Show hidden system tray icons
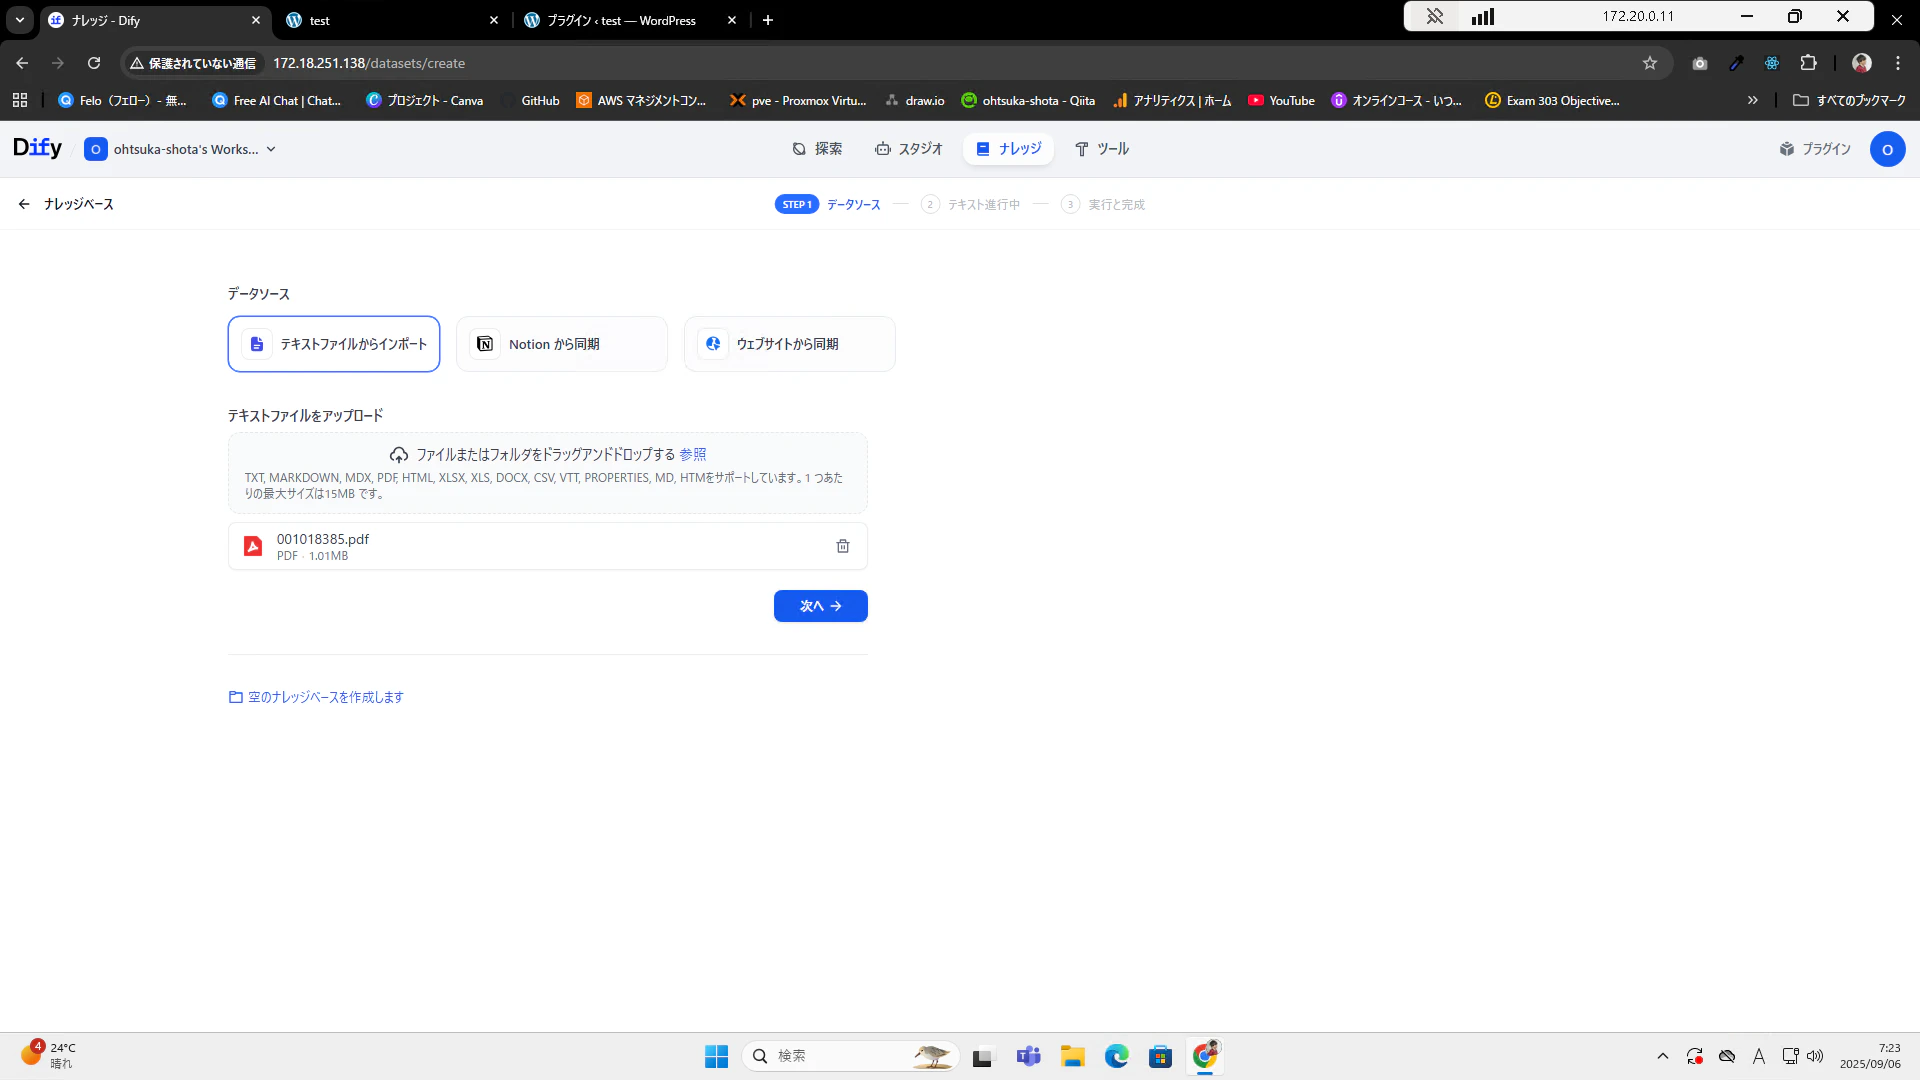The image size is (1920, 1080). coord(1662,1056)
